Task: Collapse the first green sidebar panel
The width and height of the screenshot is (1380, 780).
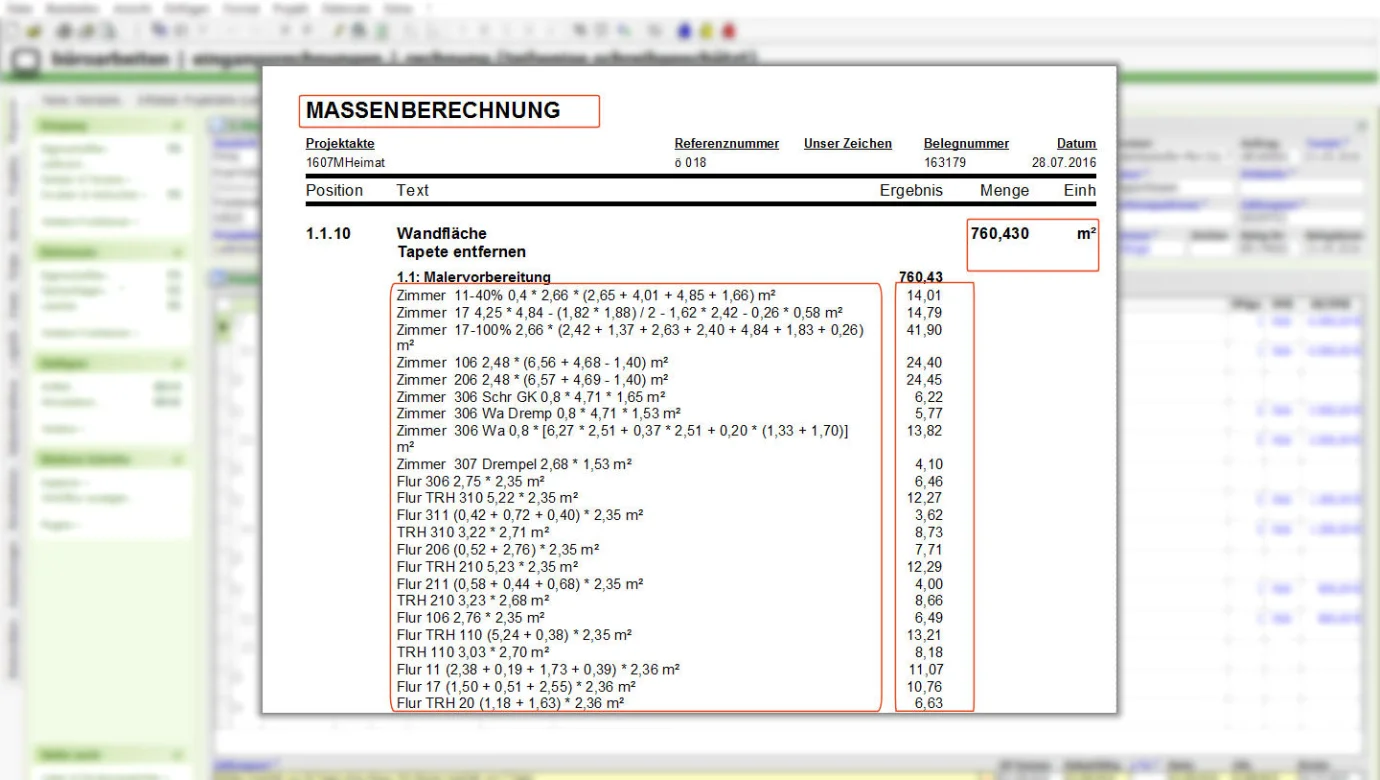Action: tap(177, 126)
